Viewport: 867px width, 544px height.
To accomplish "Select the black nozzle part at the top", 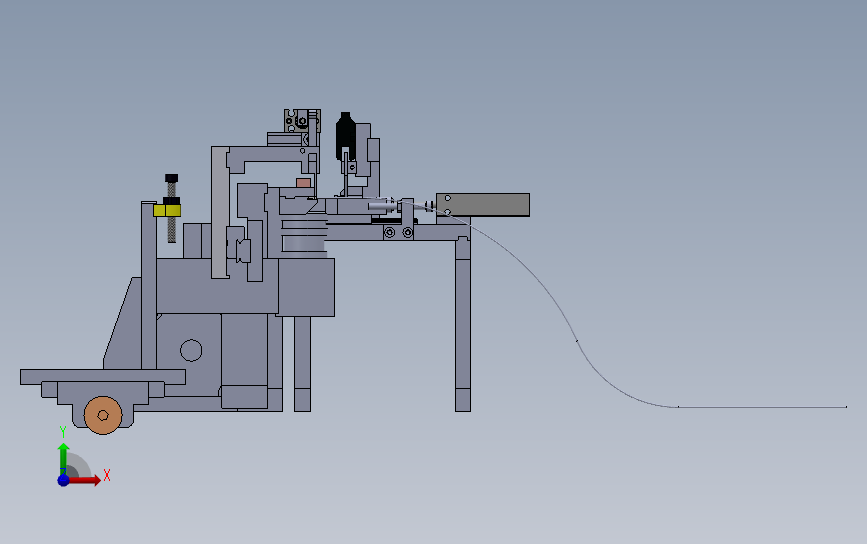I will point(345,136).
